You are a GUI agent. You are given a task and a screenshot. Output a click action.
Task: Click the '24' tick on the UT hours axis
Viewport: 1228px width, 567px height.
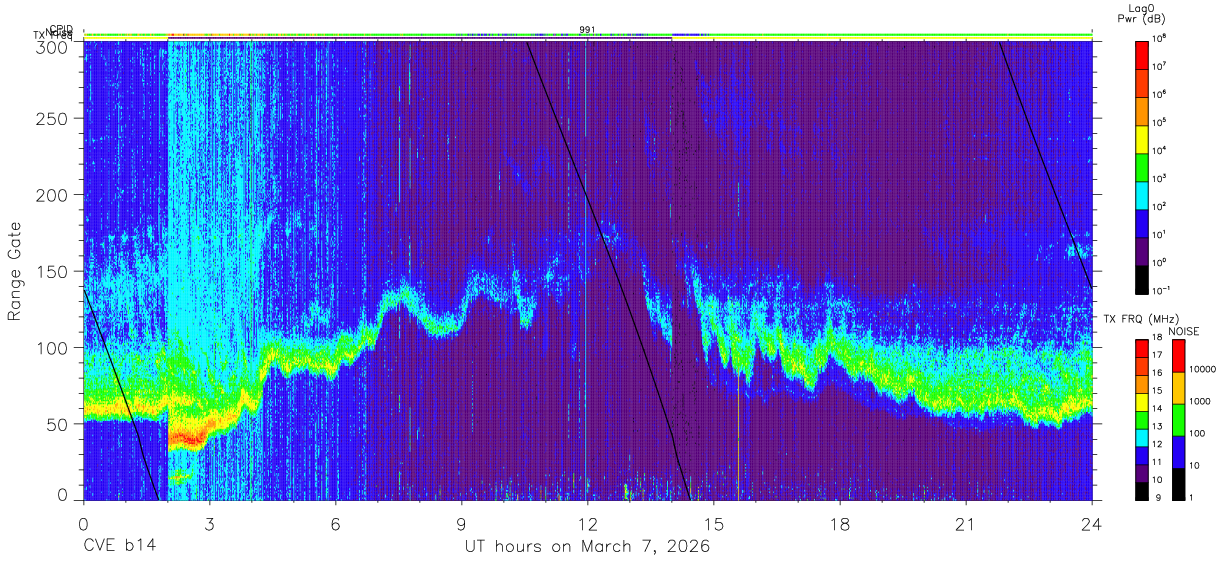(1092, 522)
